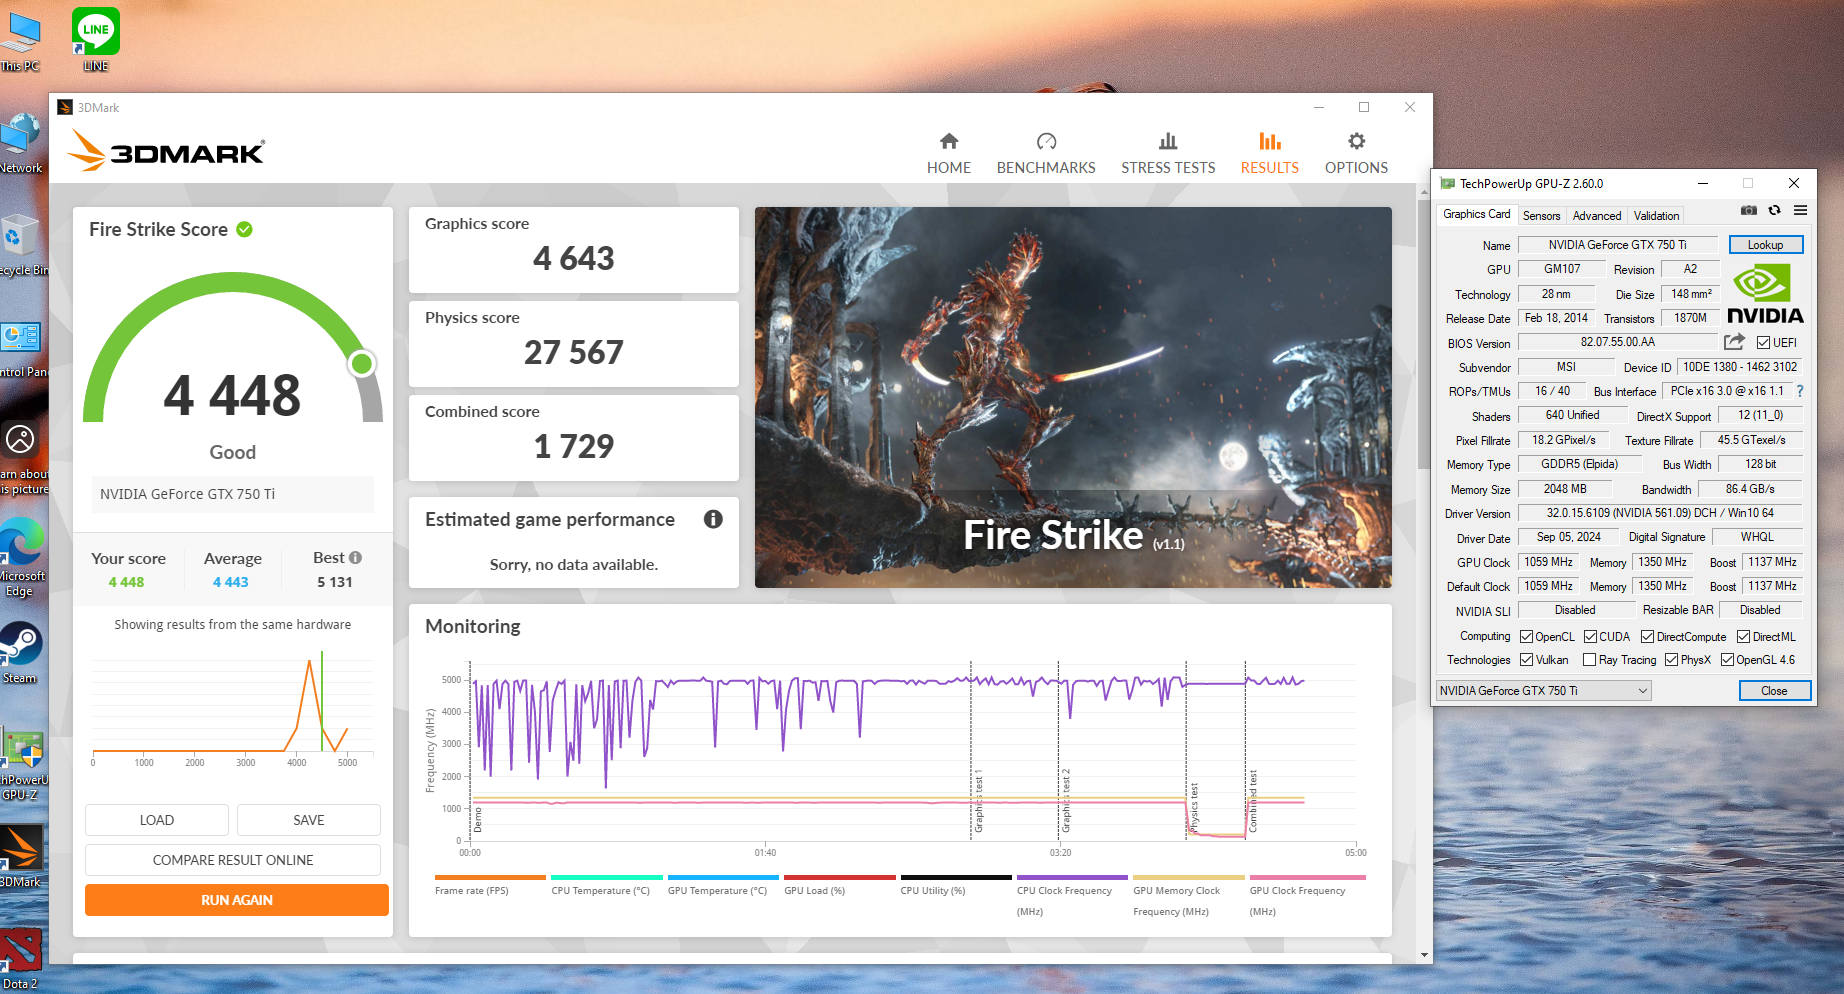
Task: Open the Home section in 3DMark
Action: [948, 153]
